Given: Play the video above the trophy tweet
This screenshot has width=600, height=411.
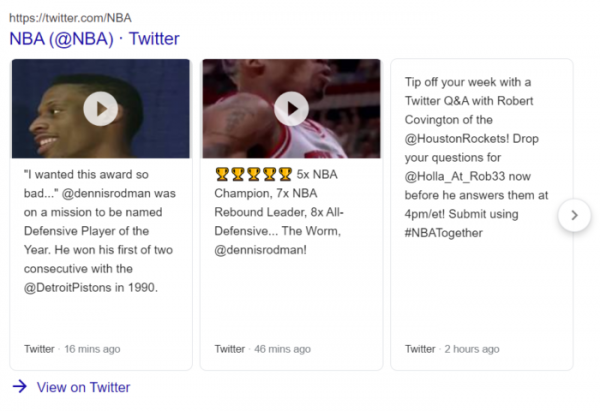Looking at the screenshot, I should tap(291, 108).
